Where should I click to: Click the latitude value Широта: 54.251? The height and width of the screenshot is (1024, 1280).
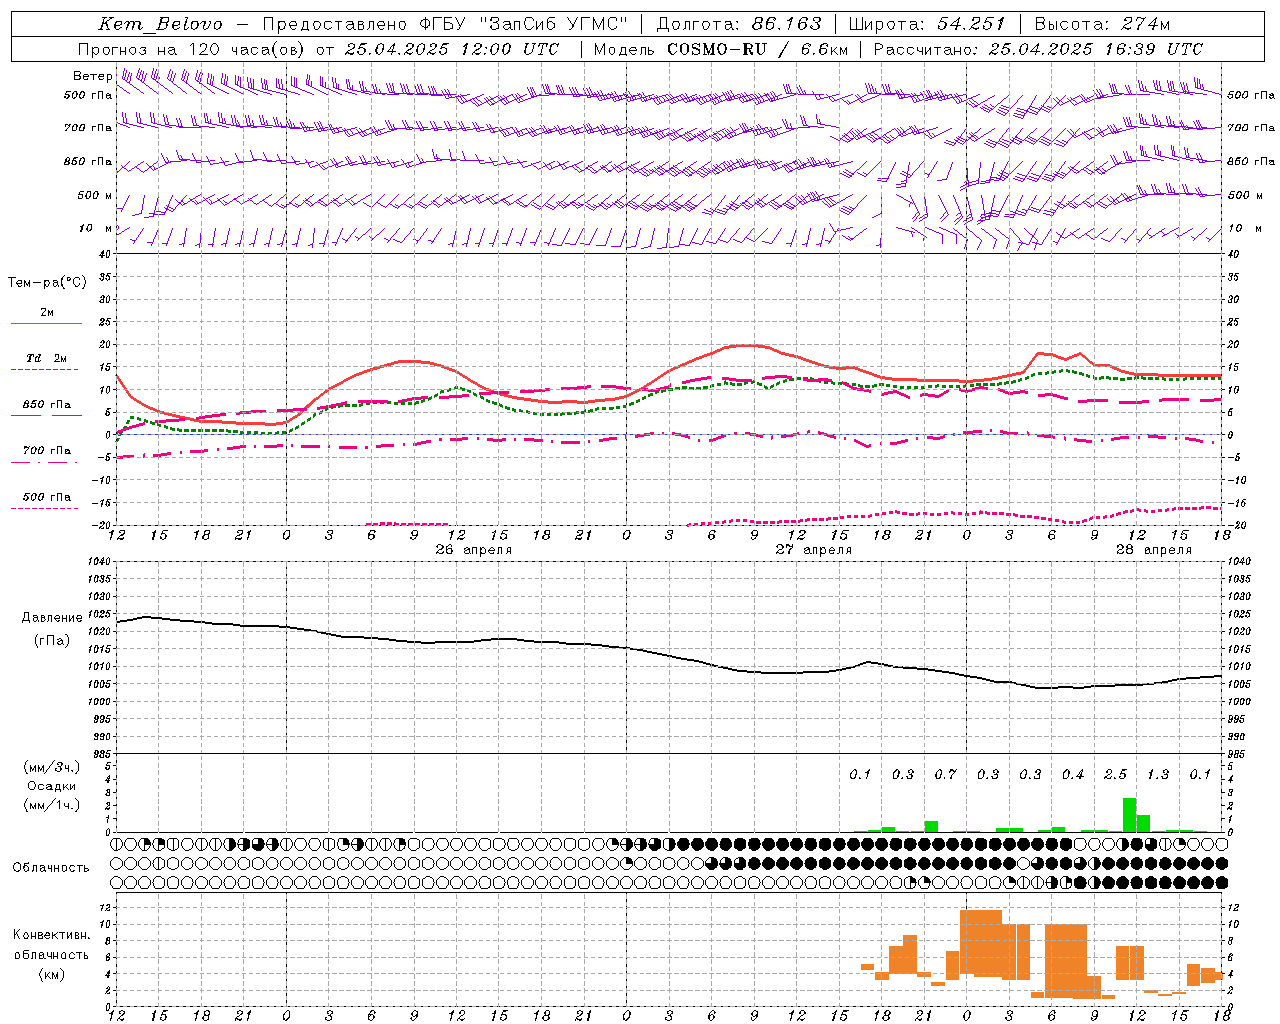[926, 24]
